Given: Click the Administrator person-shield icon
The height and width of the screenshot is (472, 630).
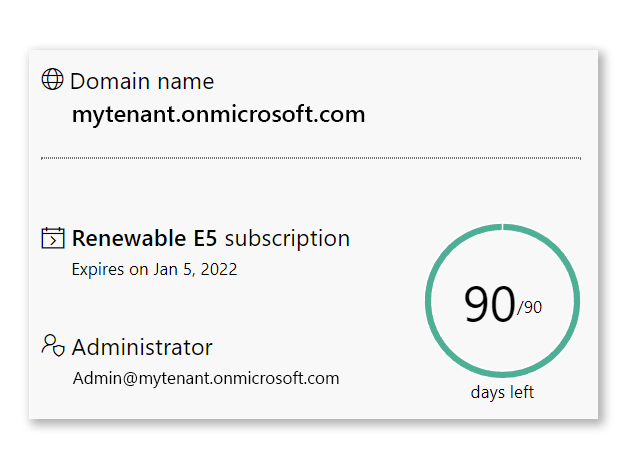Looking at the screenshot, I should (53, 346).
